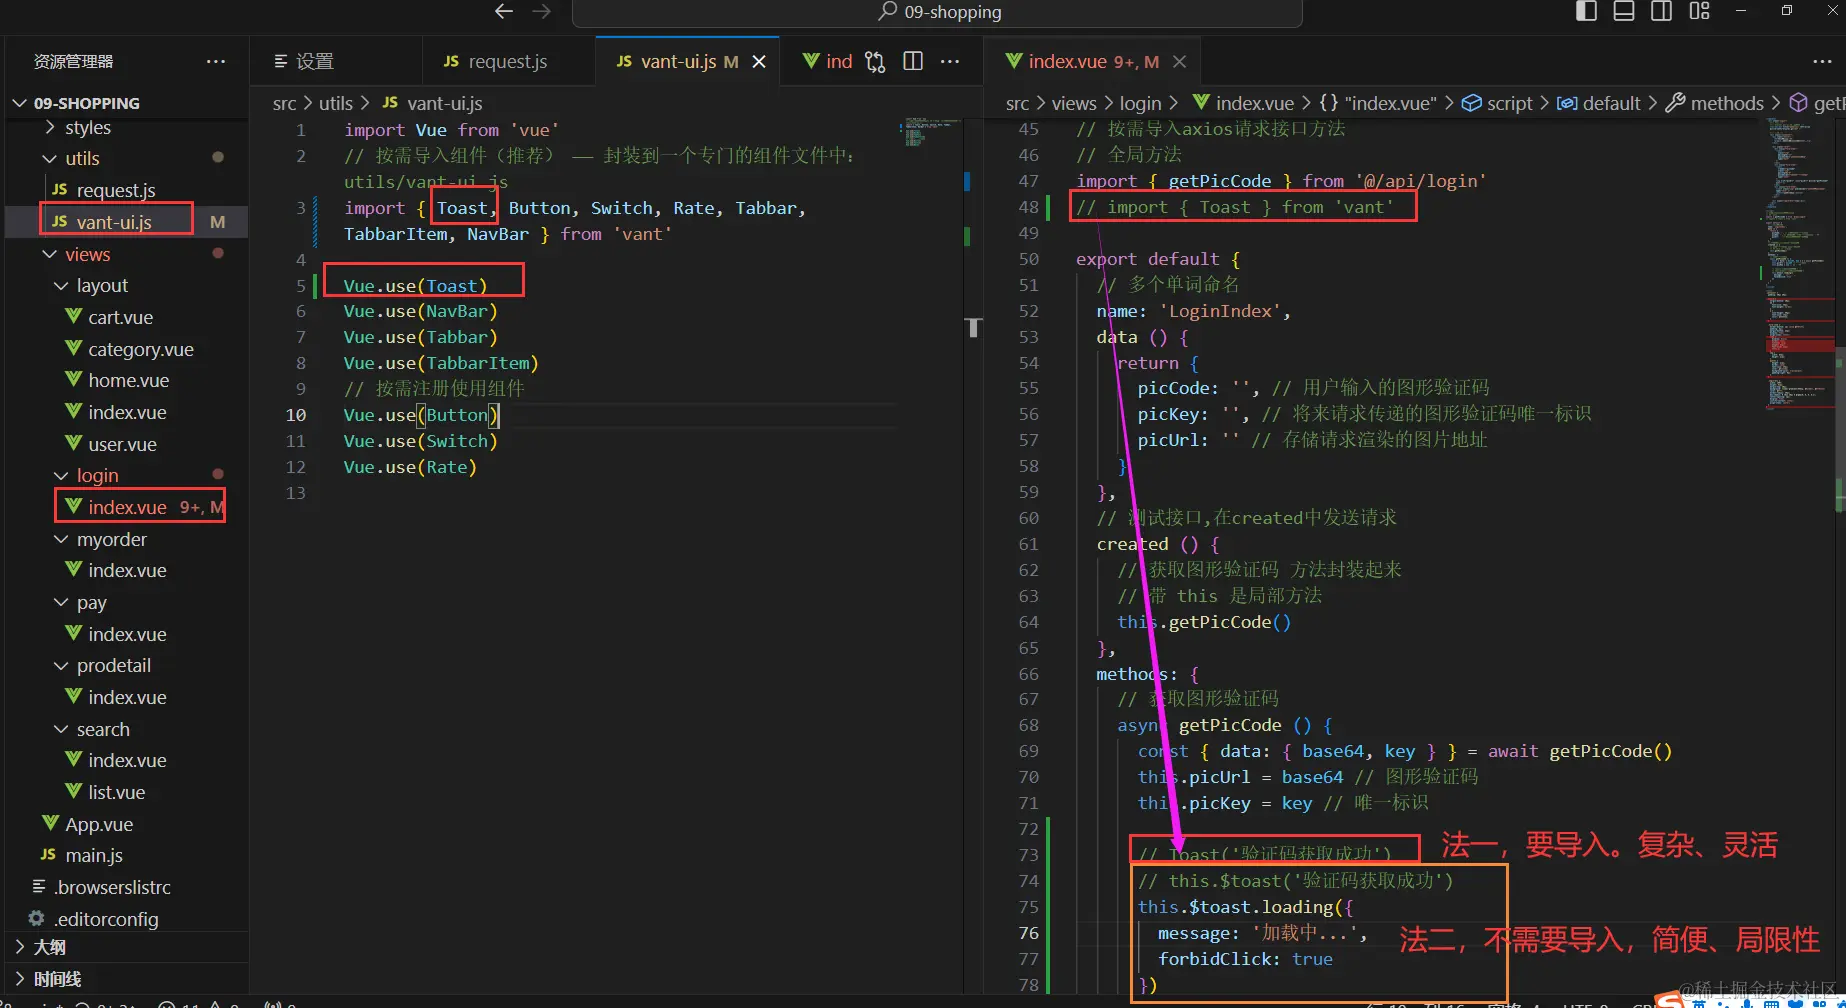Screen dimensions: 1846x1008
Task: Open user.vue file
Action: [x=122, y=444]
